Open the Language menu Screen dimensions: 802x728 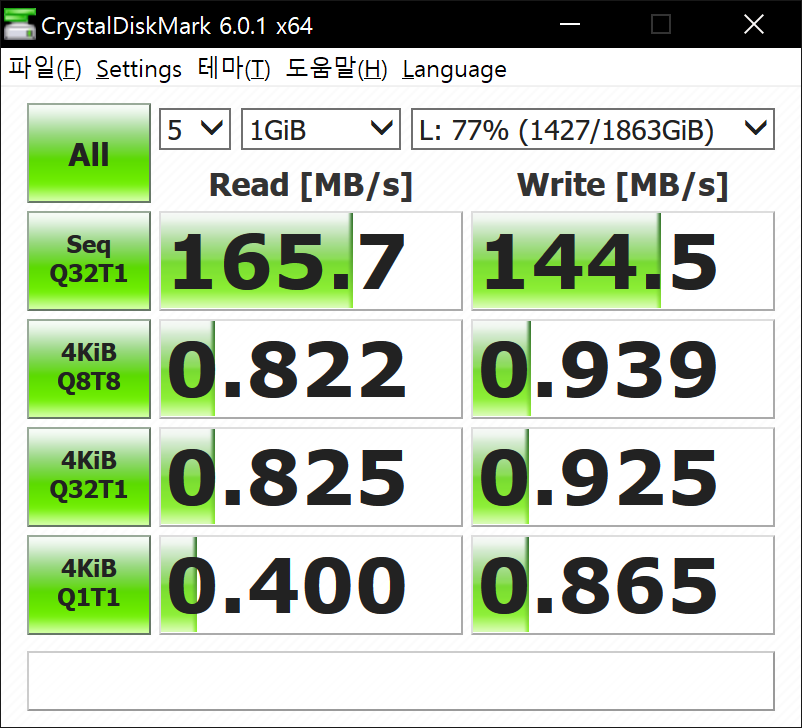pyautogui.click(x=454, y=69)
